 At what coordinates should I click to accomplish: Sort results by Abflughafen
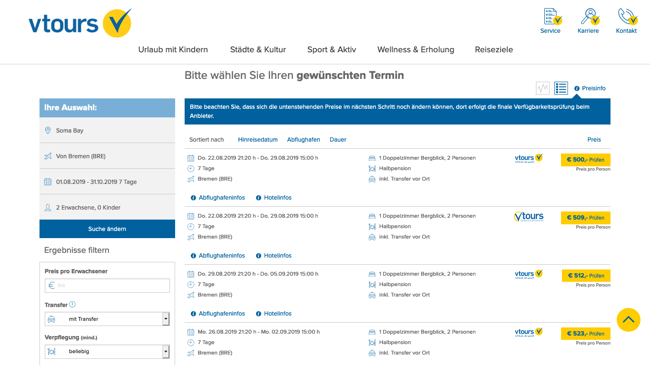pyautogui.click(x=303, y=140)
